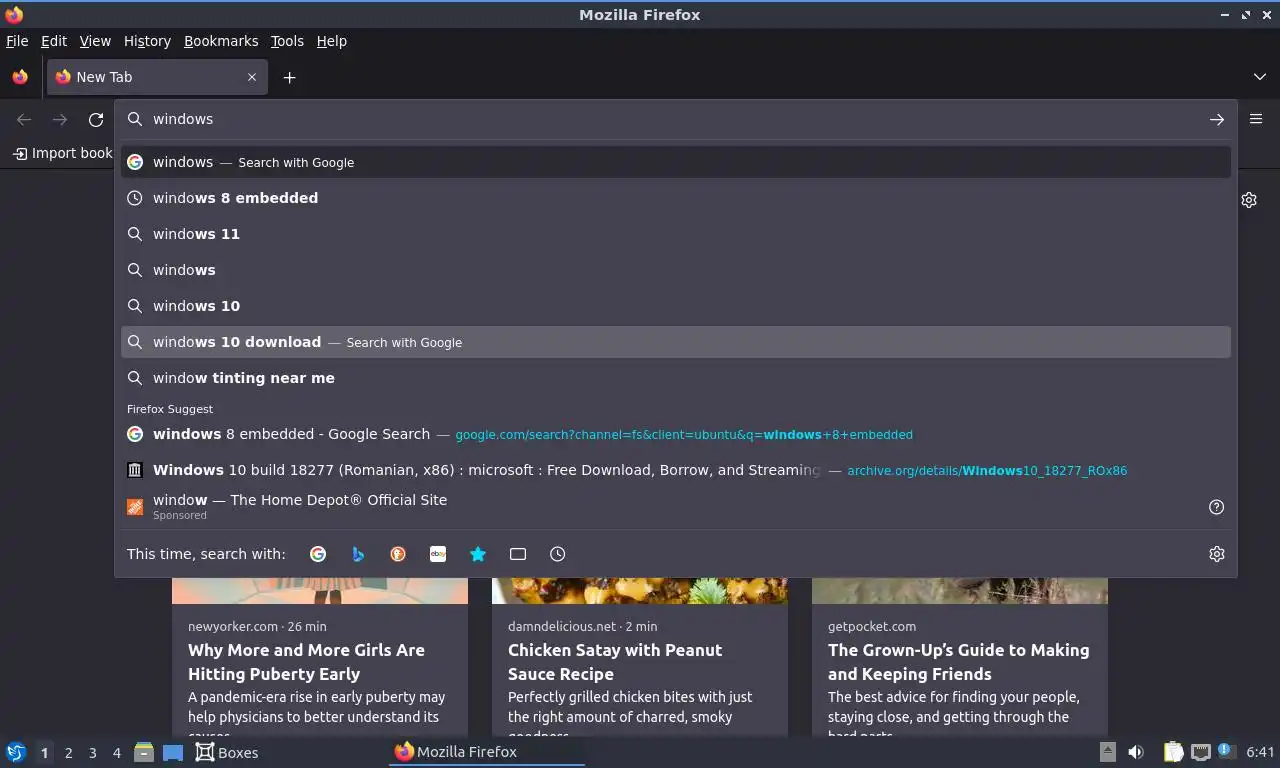Search history using clock icon

click(x=558, y=554)
